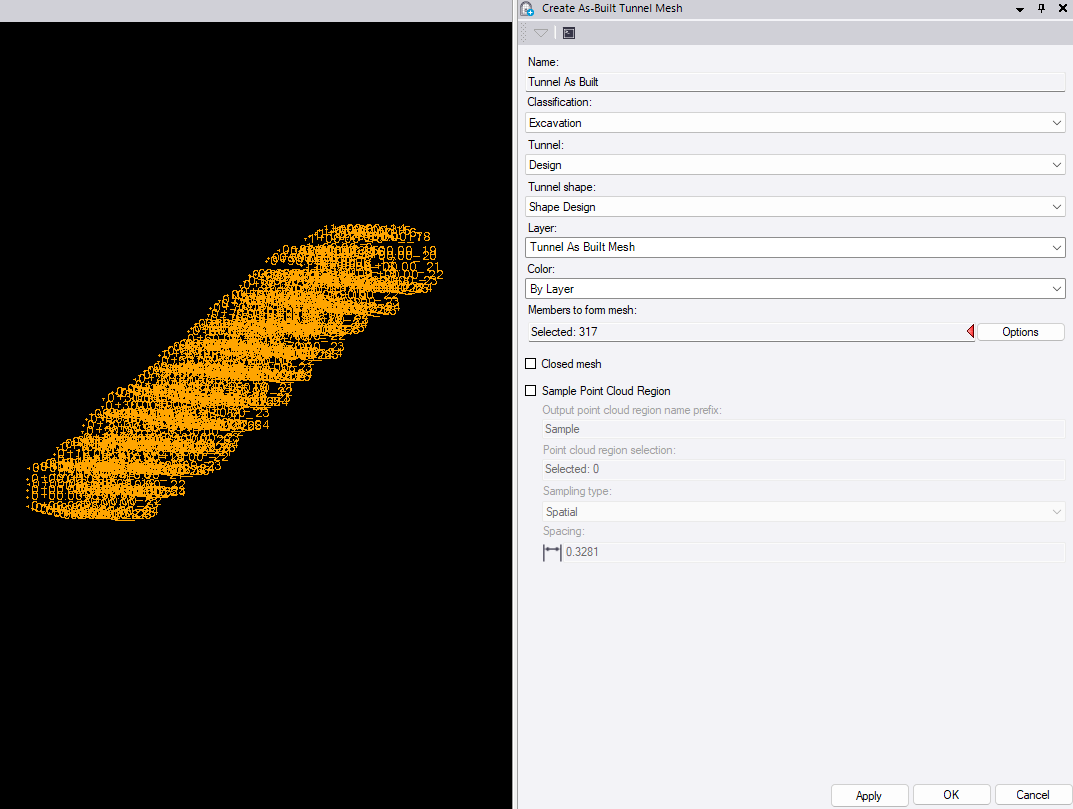Image resolution: width=1073 pixels, height=809 pixels.
Task: Click the orange tunnel scan data in viewport
Action: (233, 373)
